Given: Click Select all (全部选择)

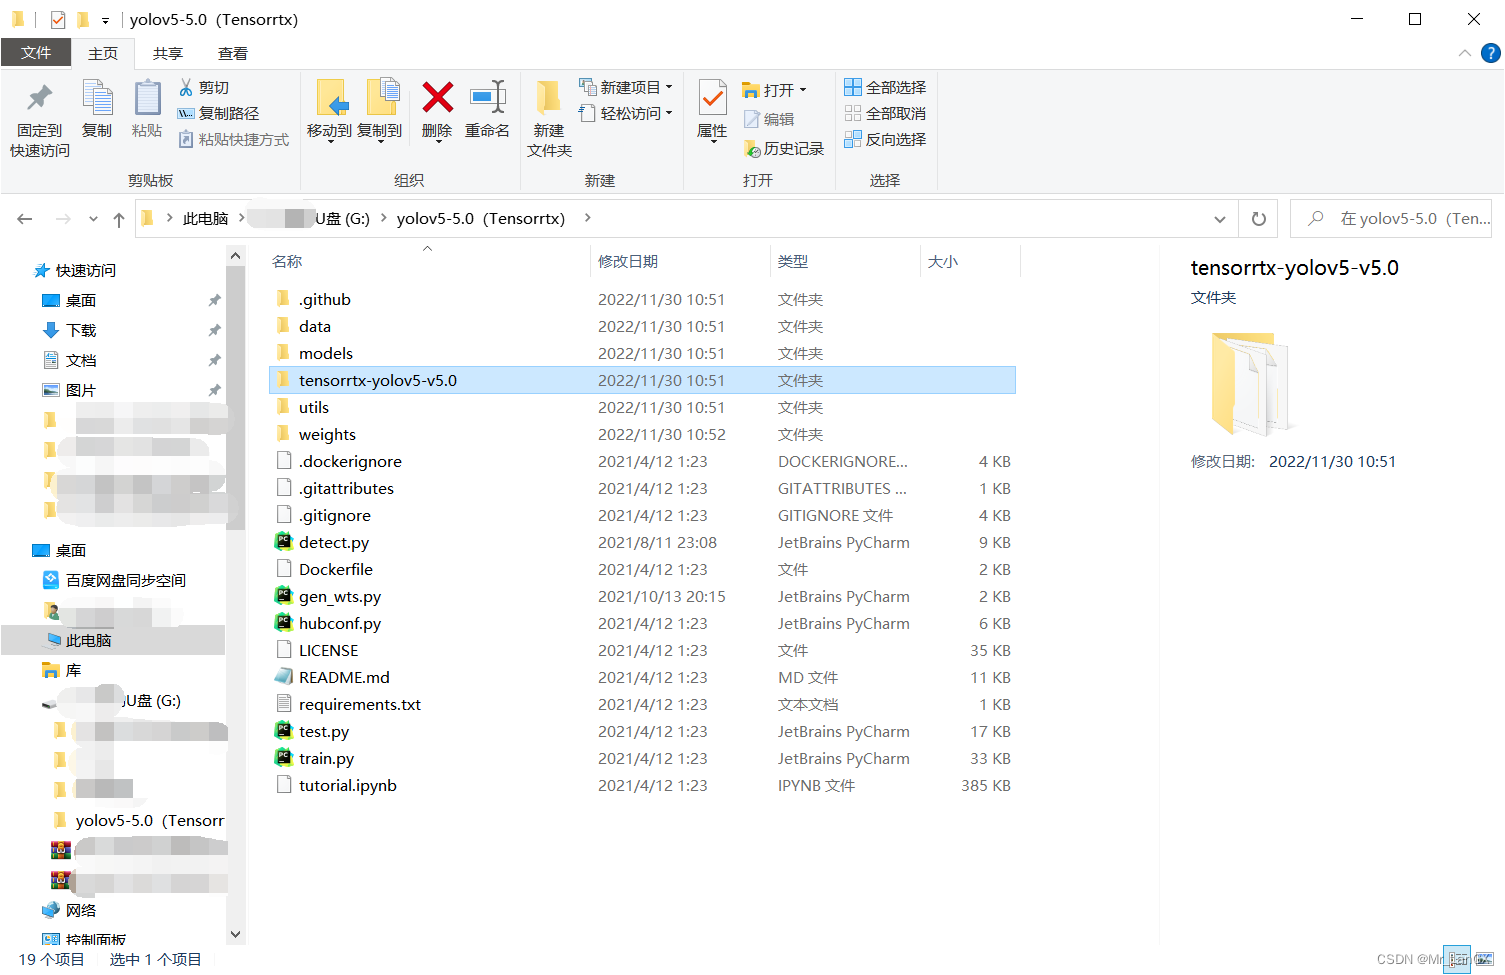Looking at the screenshot, I should coord(885,88).
